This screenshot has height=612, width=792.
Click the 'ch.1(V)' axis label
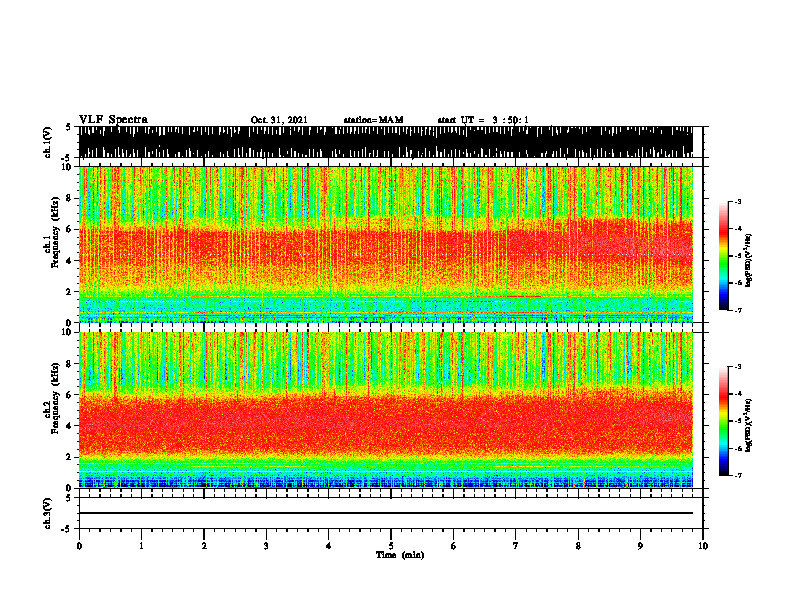point(48,142)
